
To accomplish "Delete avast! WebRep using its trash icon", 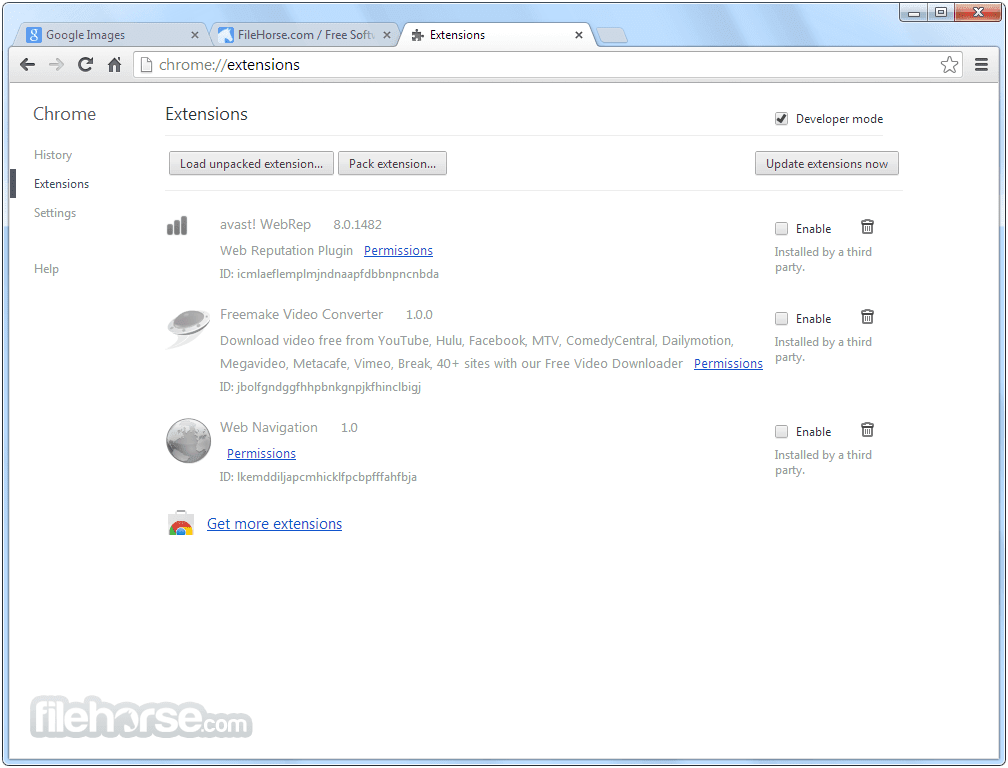I will pos(867,227).
